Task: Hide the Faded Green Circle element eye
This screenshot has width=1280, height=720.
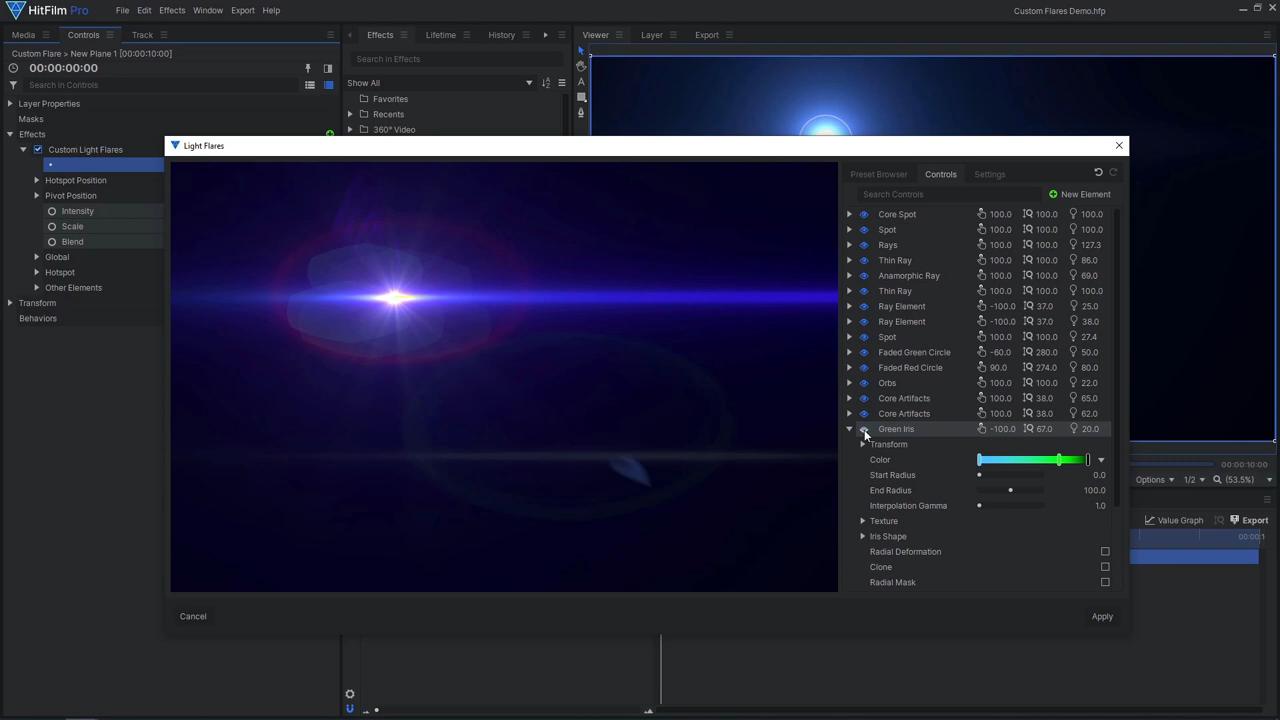Action: coord(864,352)
